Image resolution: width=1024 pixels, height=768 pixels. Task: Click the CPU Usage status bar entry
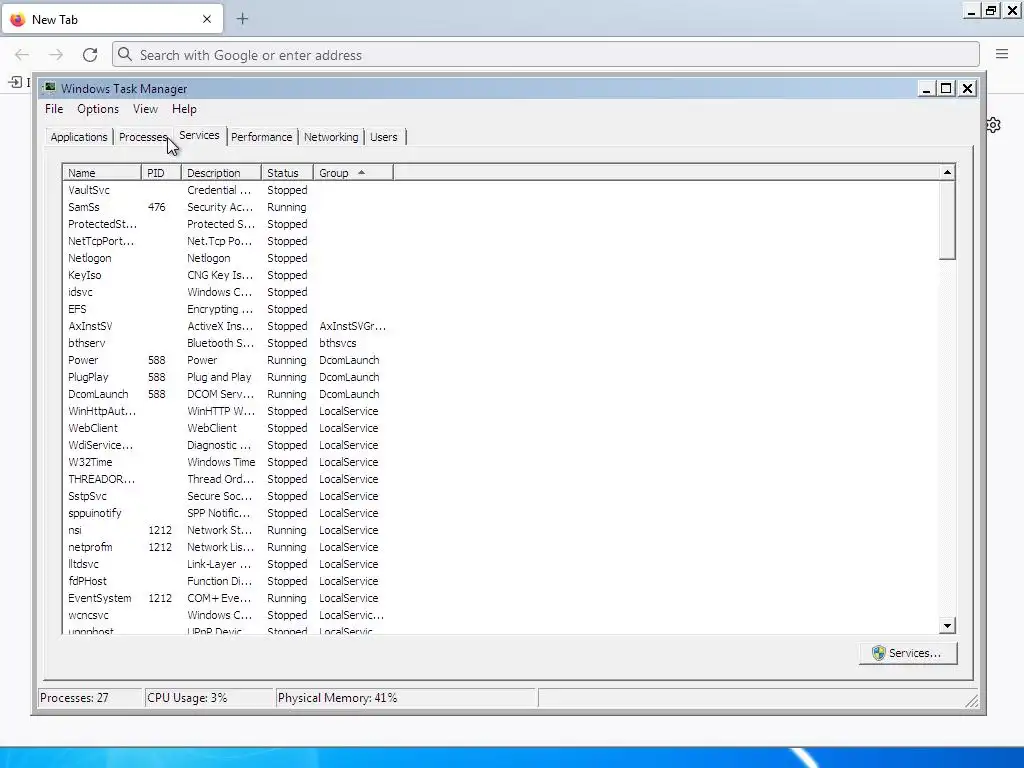pyautogui.click(x=209, y=697)
